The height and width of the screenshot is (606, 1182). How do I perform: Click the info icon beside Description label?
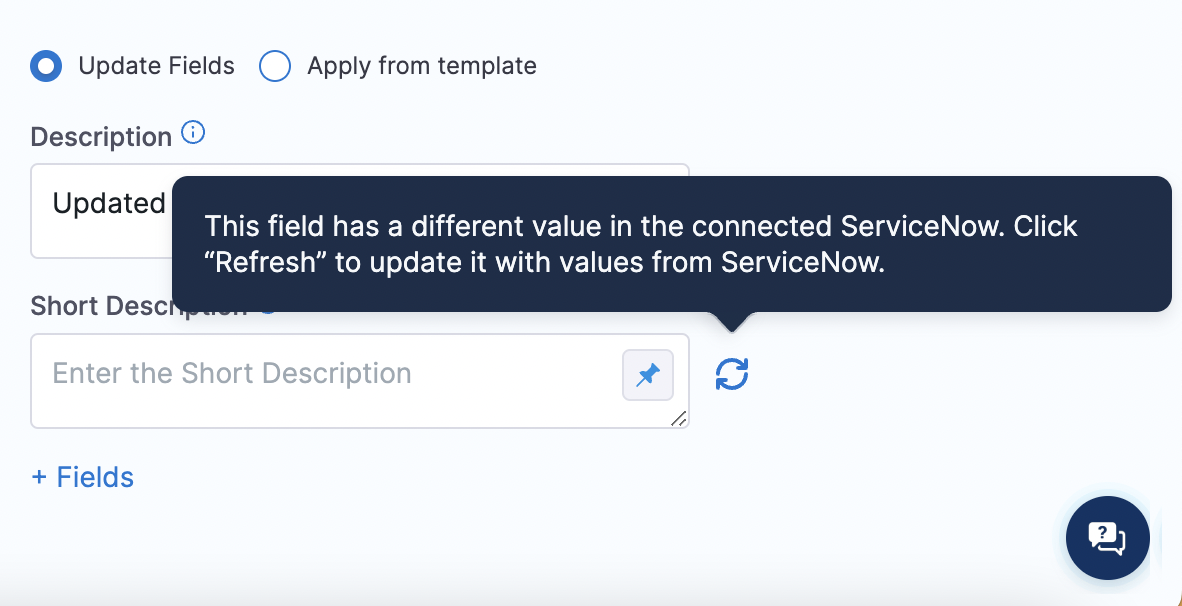pyautogui.click(x=193, y=133)
